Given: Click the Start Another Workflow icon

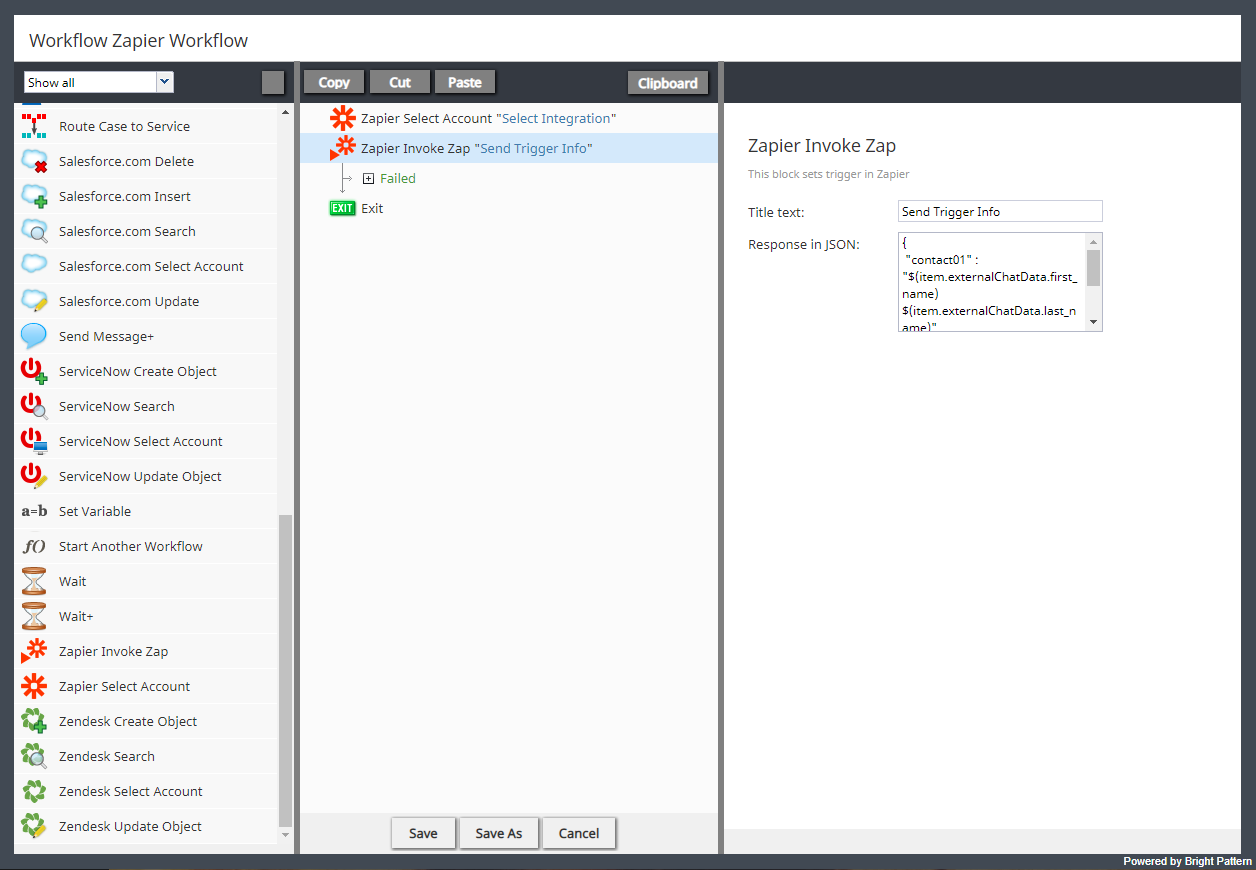Looking at the screenshot, I should pos(34,546).
